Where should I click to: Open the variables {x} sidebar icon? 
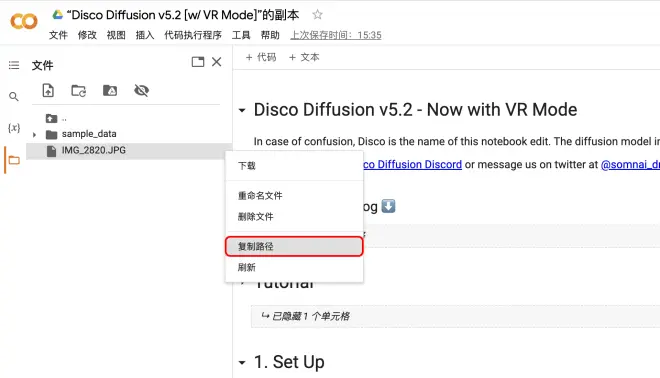(x=14, y=128)
